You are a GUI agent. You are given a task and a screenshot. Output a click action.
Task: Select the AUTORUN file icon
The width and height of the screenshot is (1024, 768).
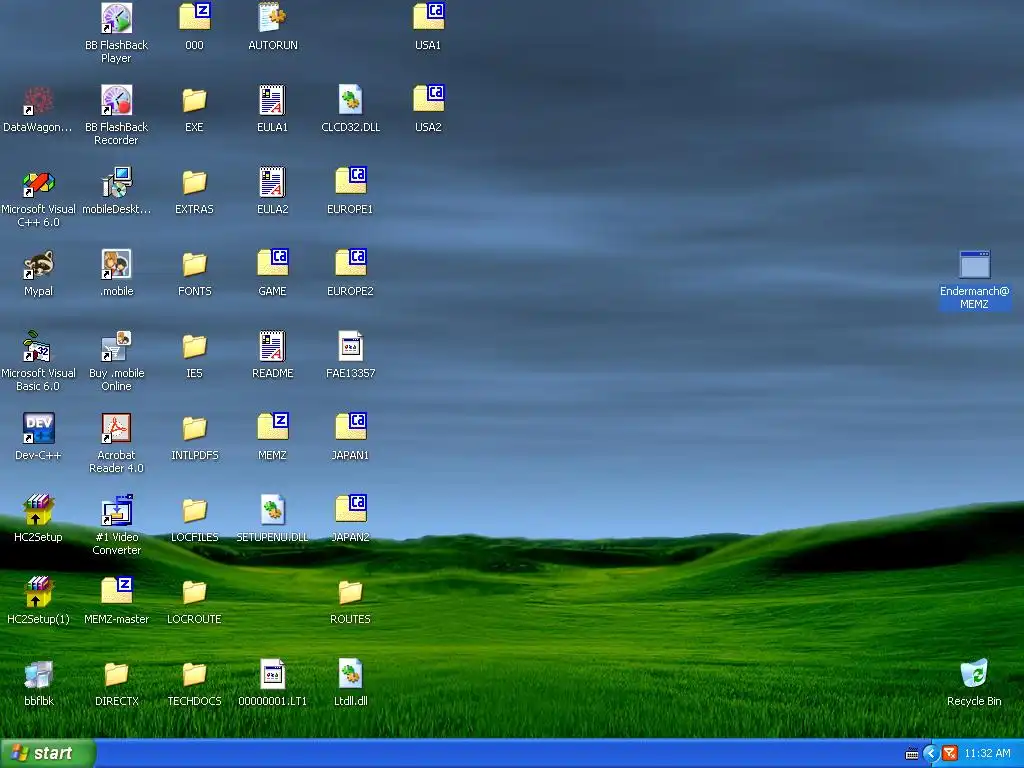pos(272,18)
